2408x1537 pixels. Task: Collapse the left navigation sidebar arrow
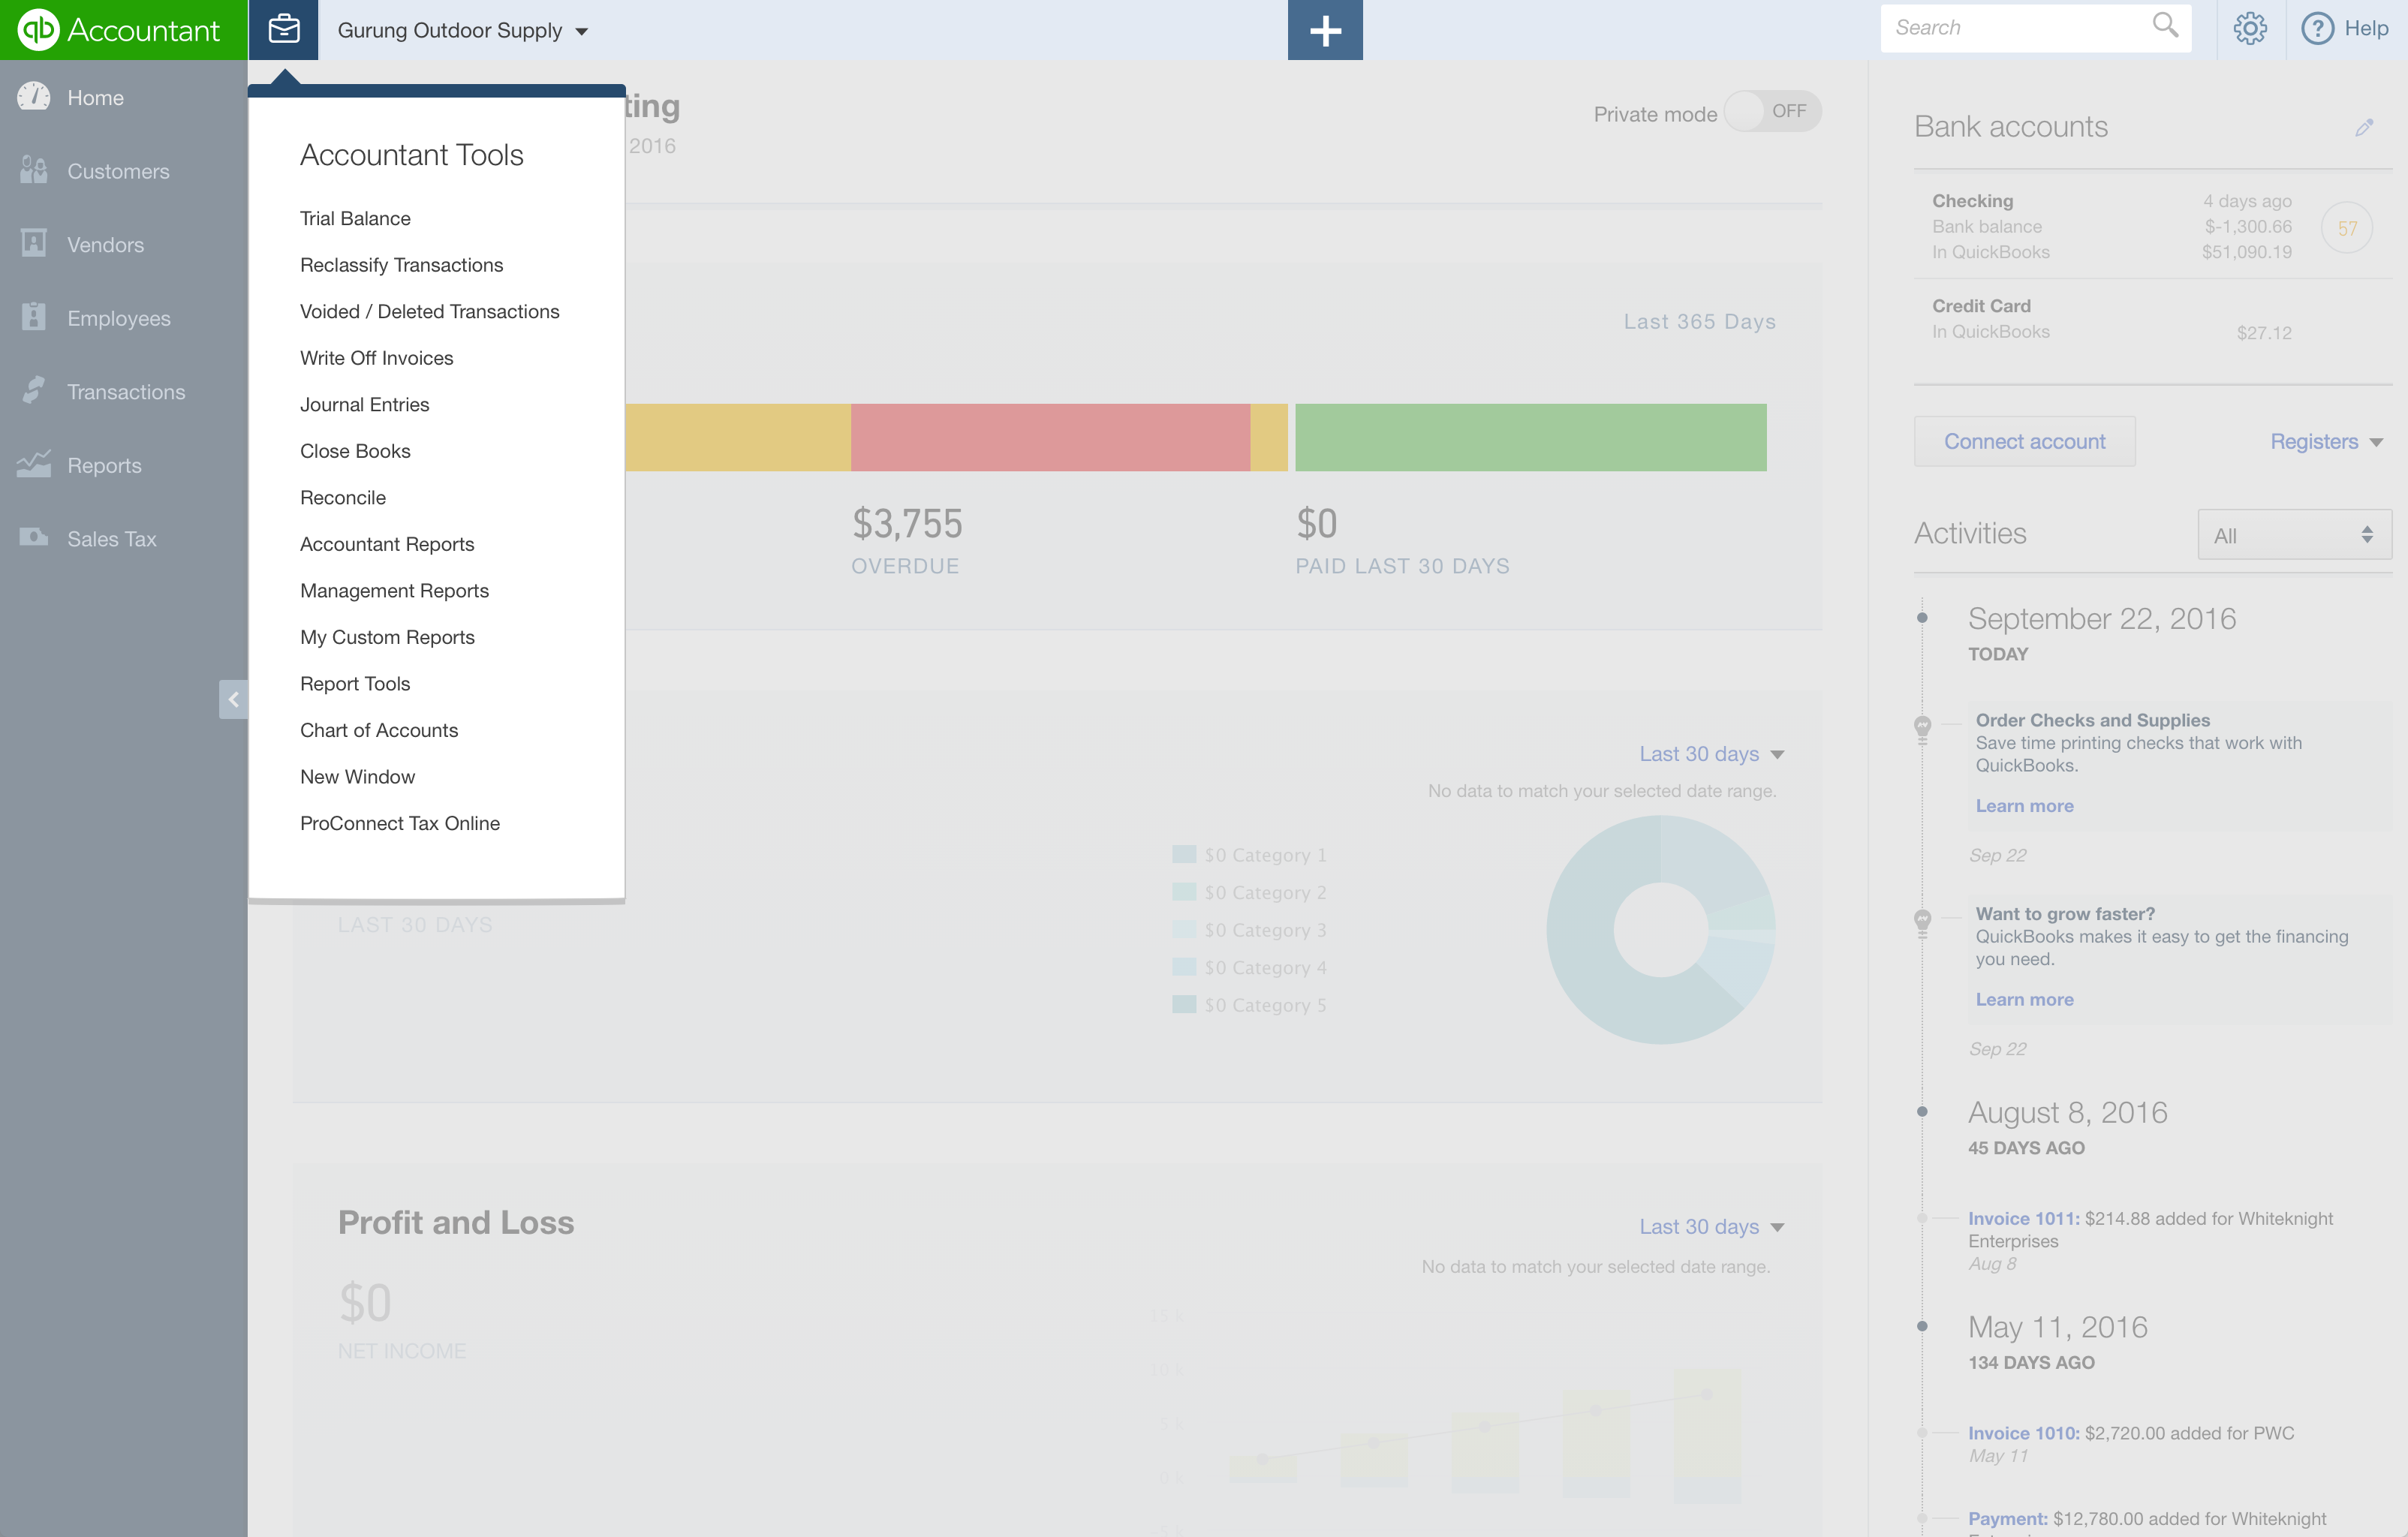(x=233, y=699)
